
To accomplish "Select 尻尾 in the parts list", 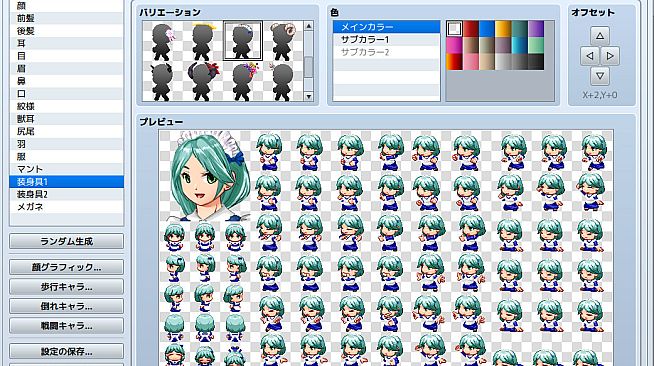I will tap(66, 131).
